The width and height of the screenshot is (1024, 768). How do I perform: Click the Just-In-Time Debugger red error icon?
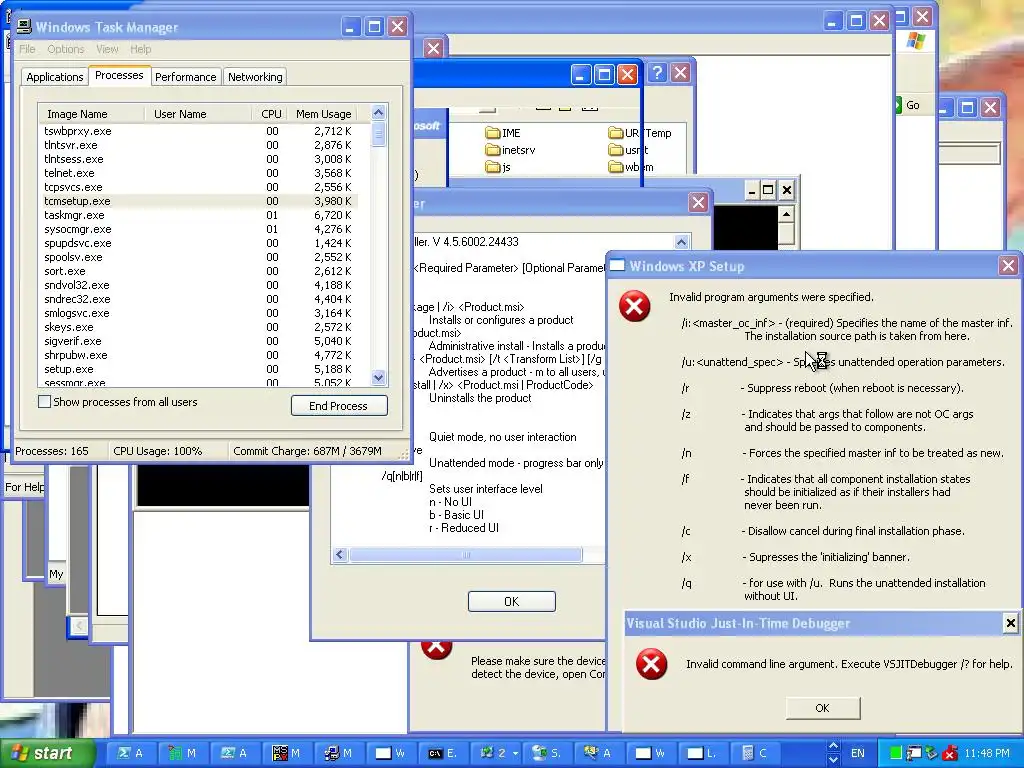[652, 664]
